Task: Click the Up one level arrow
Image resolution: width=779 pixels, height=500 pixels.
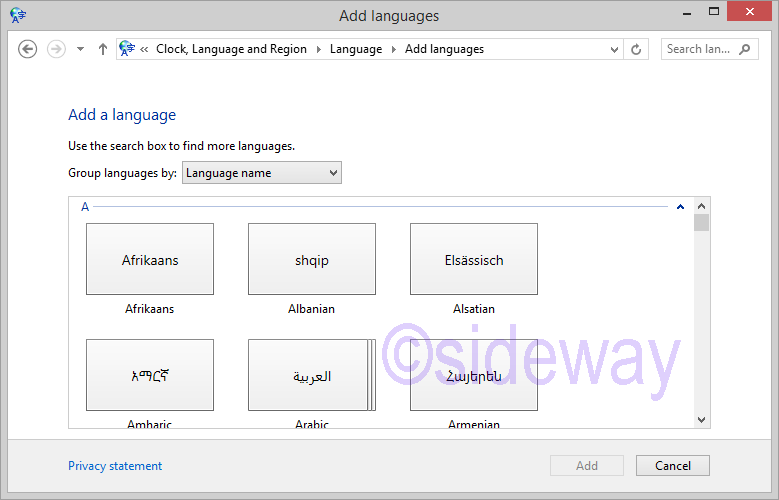Action: pos(102,49)
